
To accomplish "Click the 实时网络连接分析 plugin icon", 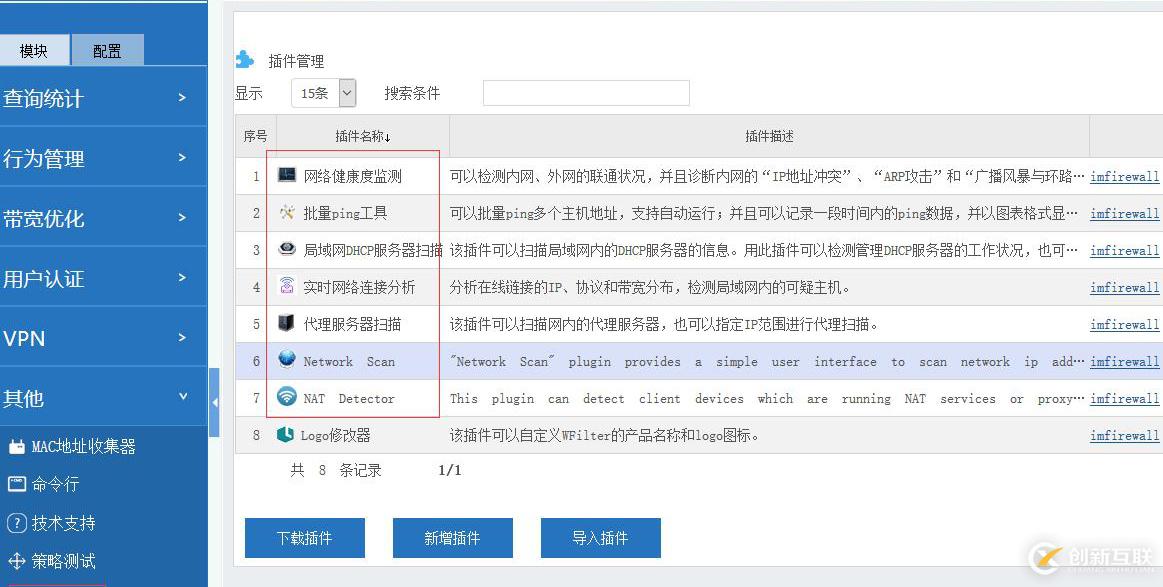I will (286, 286).
